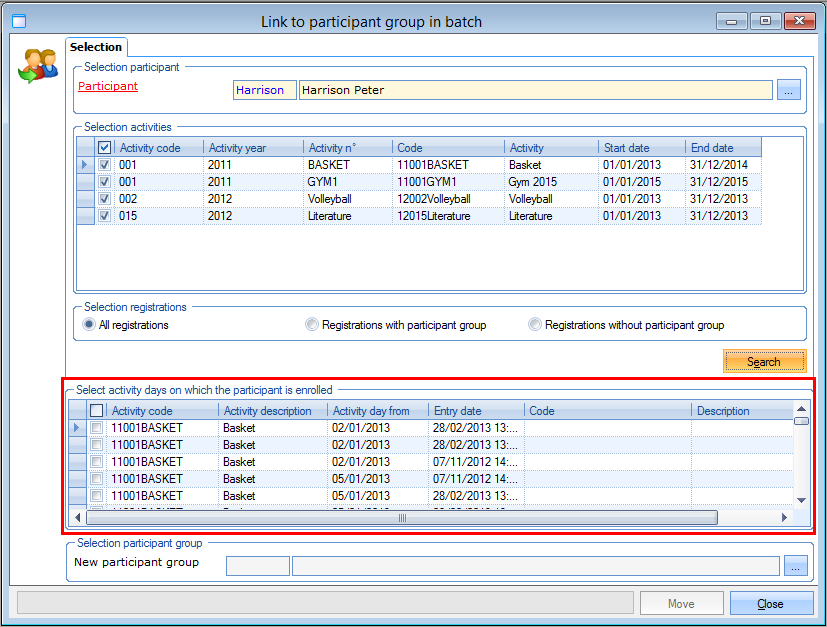Image resolution: width=827 pixels, height=627 pixels.
Task: Select Registrations without participant group option
Action: [x=535, y=325]
